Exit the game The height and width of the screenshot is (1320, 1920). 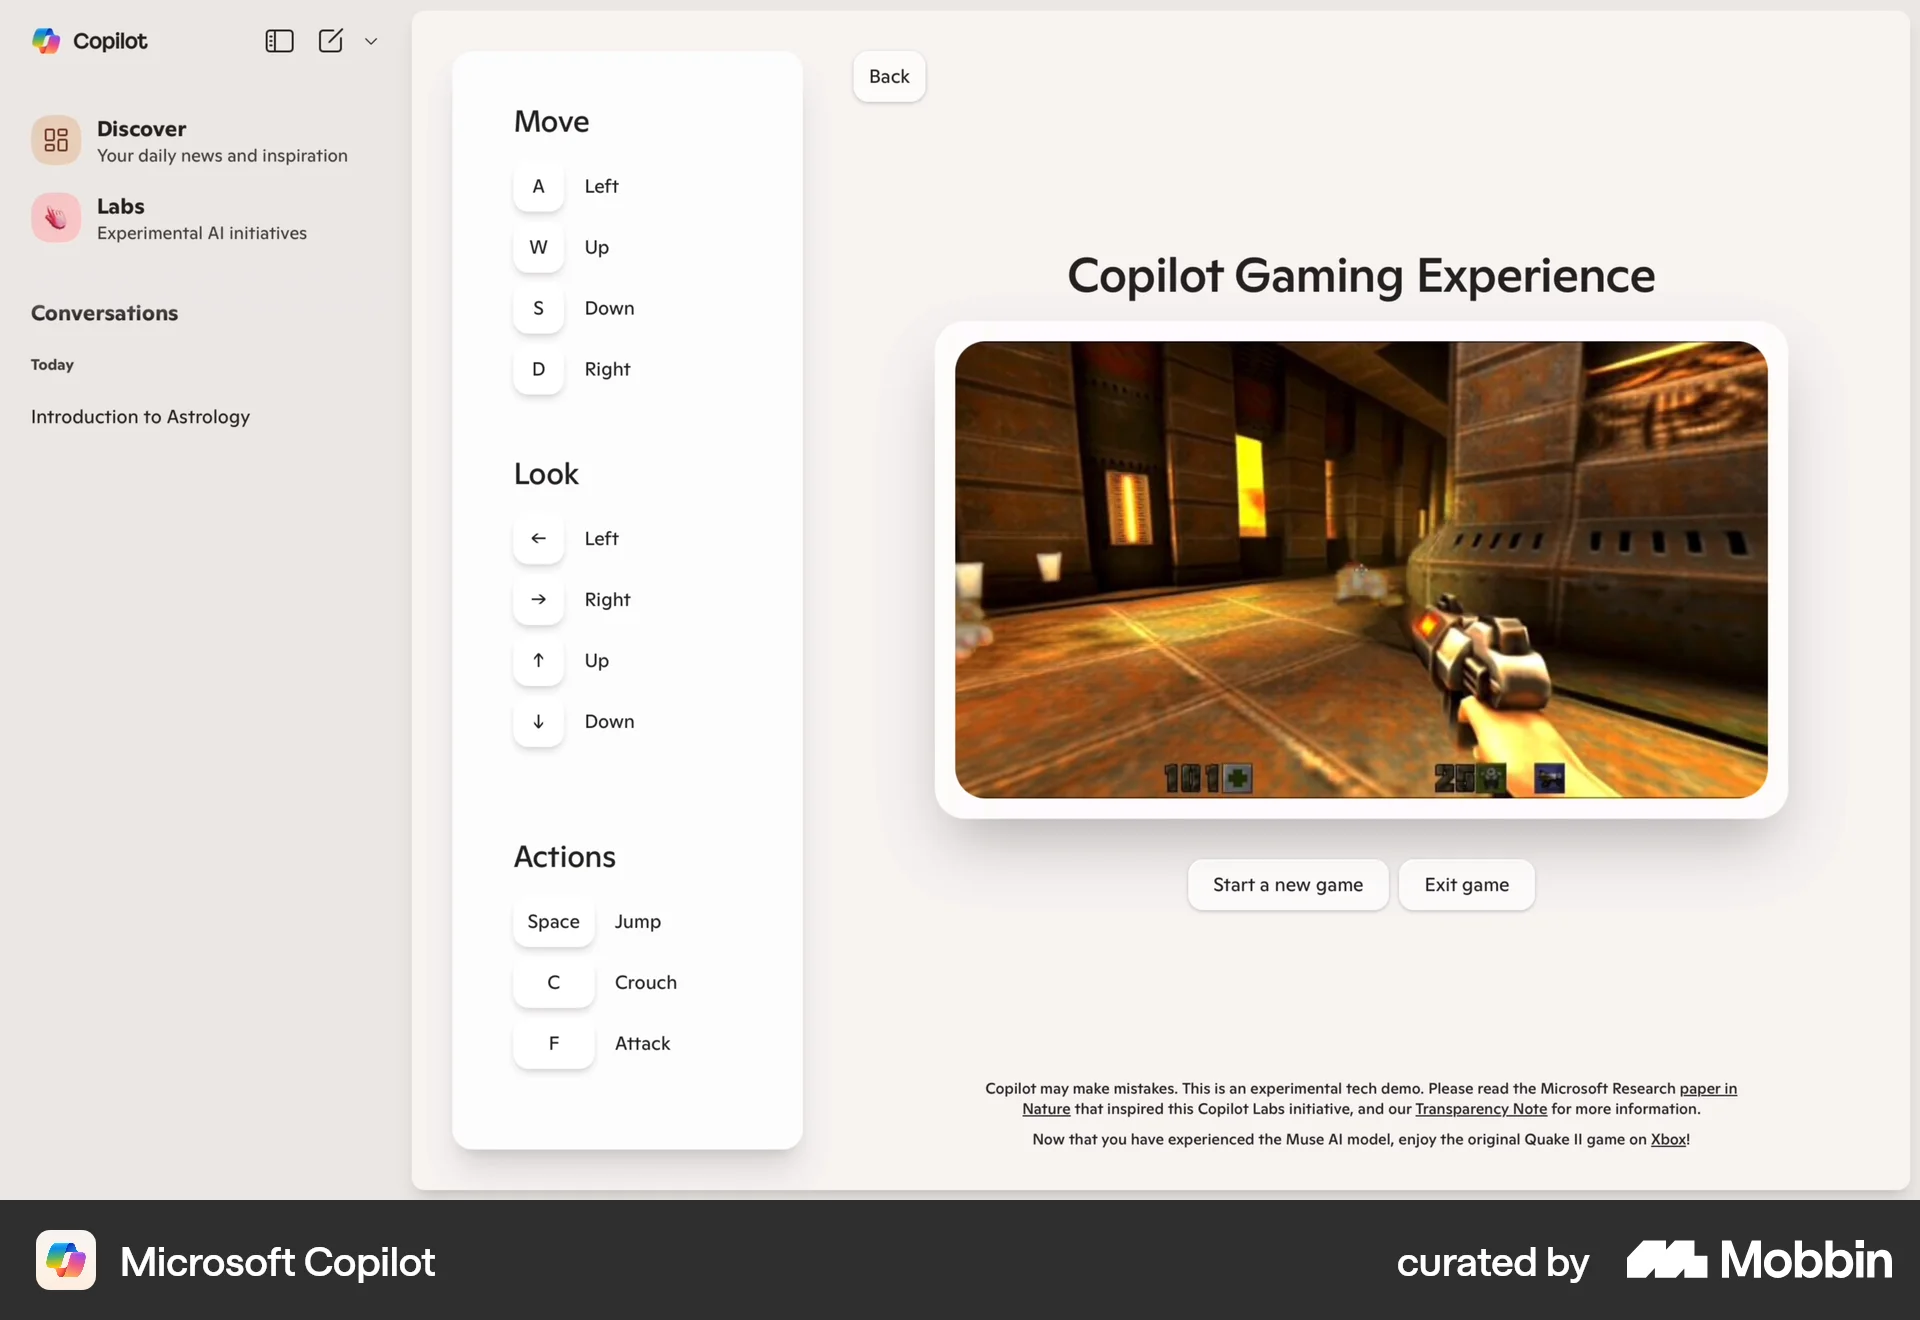(1466, 885)
